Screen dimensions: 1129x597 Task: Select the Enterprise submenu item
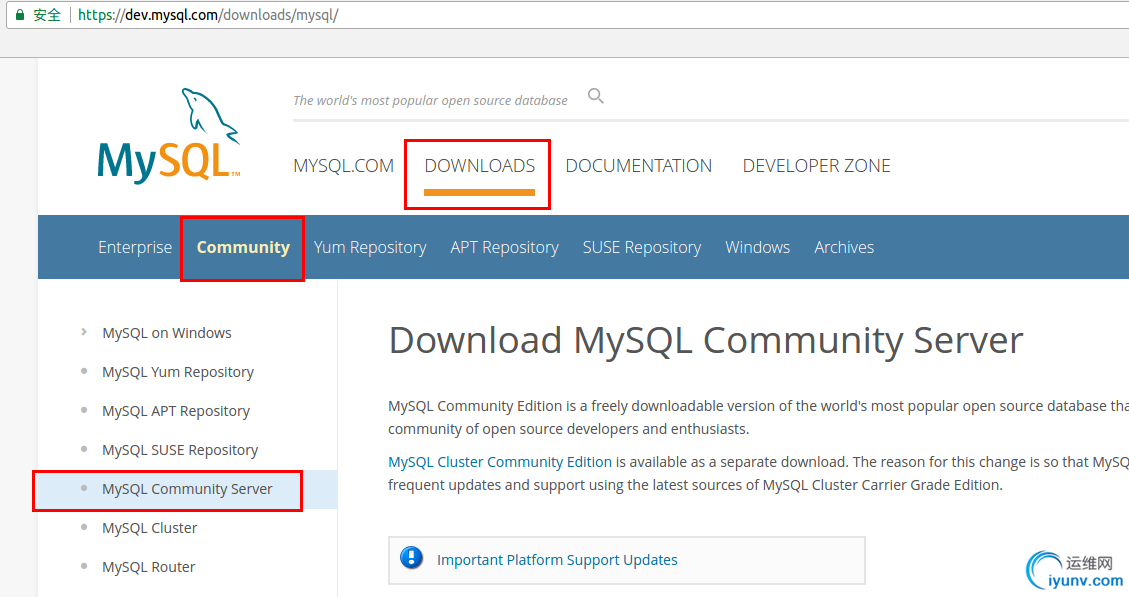[135, 247]
